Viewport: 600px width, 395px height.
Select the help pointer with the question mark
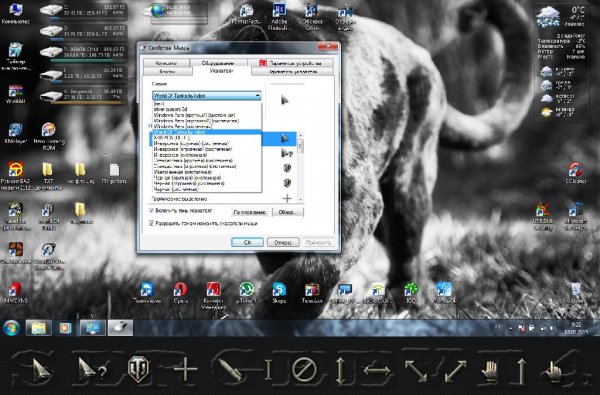point(287,153)
